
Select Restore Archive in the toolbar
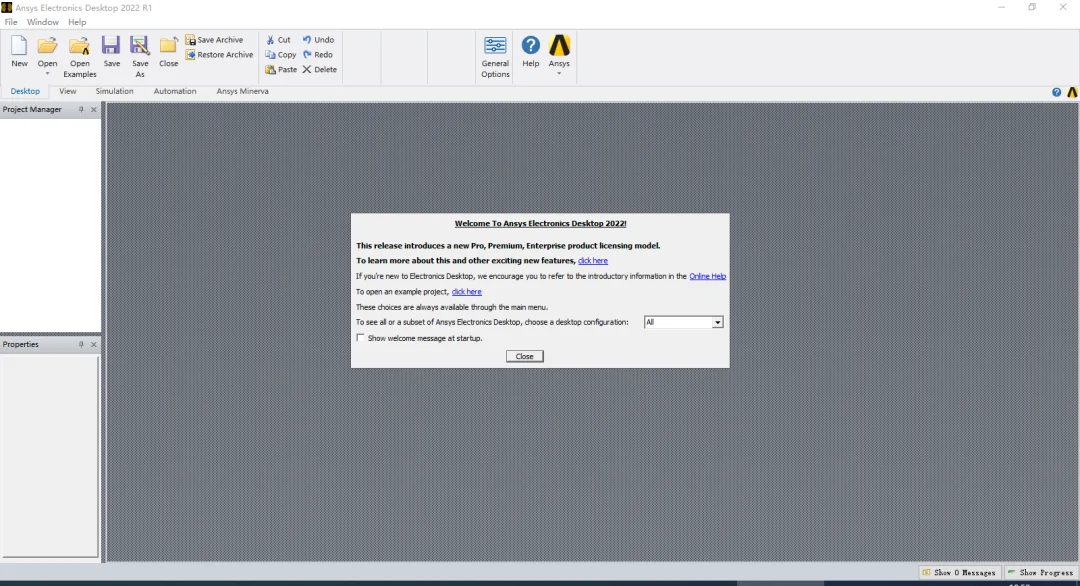[x=219, y=54]
